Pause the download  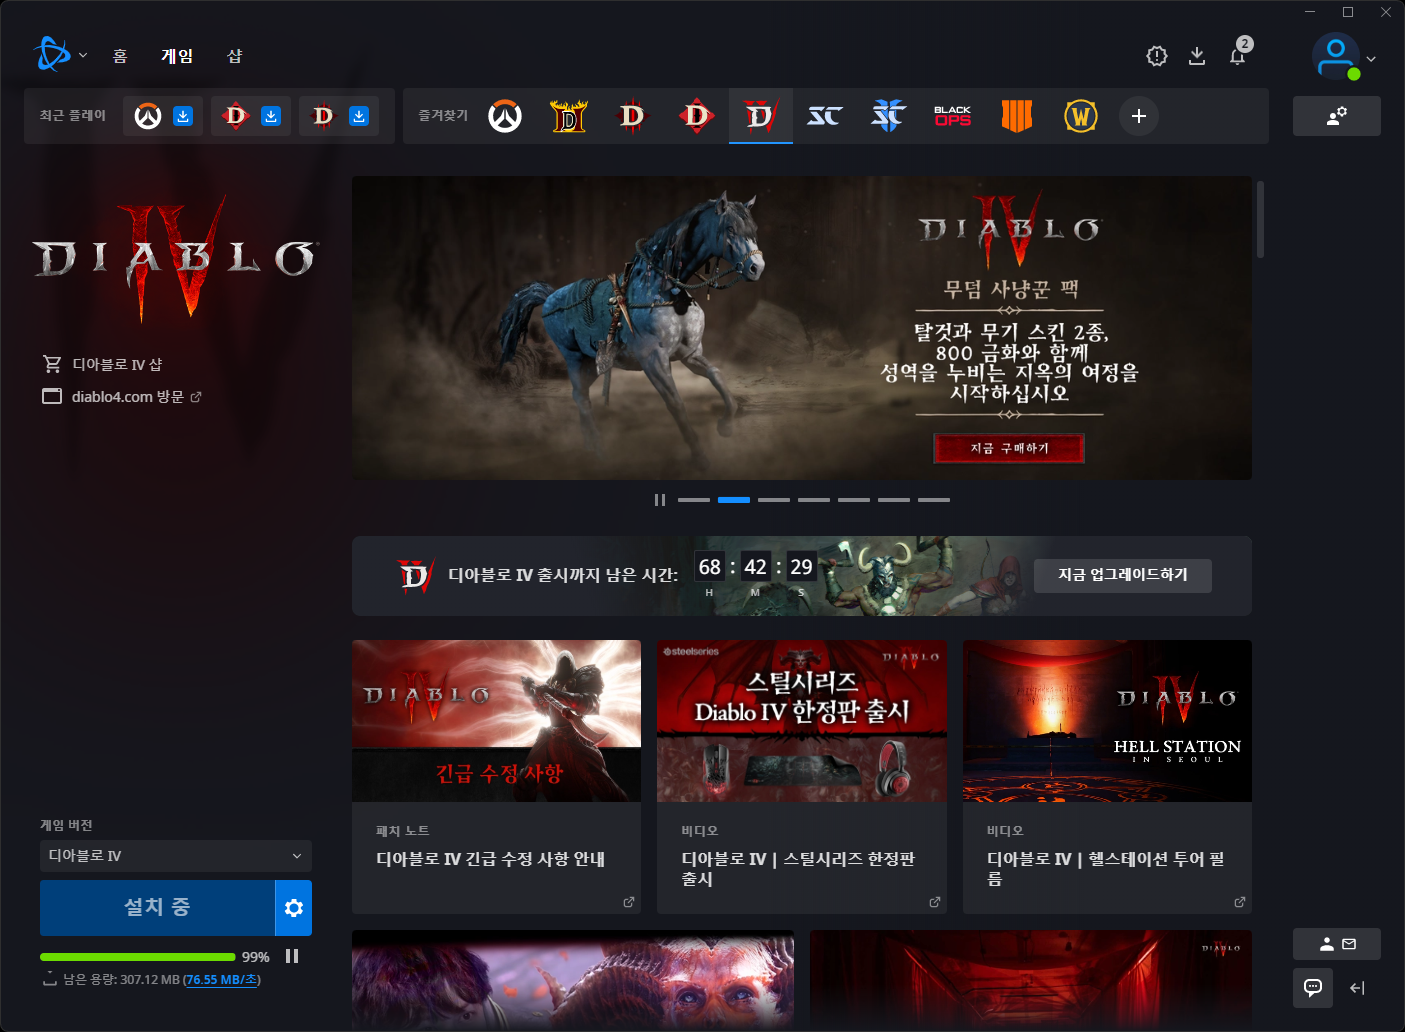click(292, 956)
